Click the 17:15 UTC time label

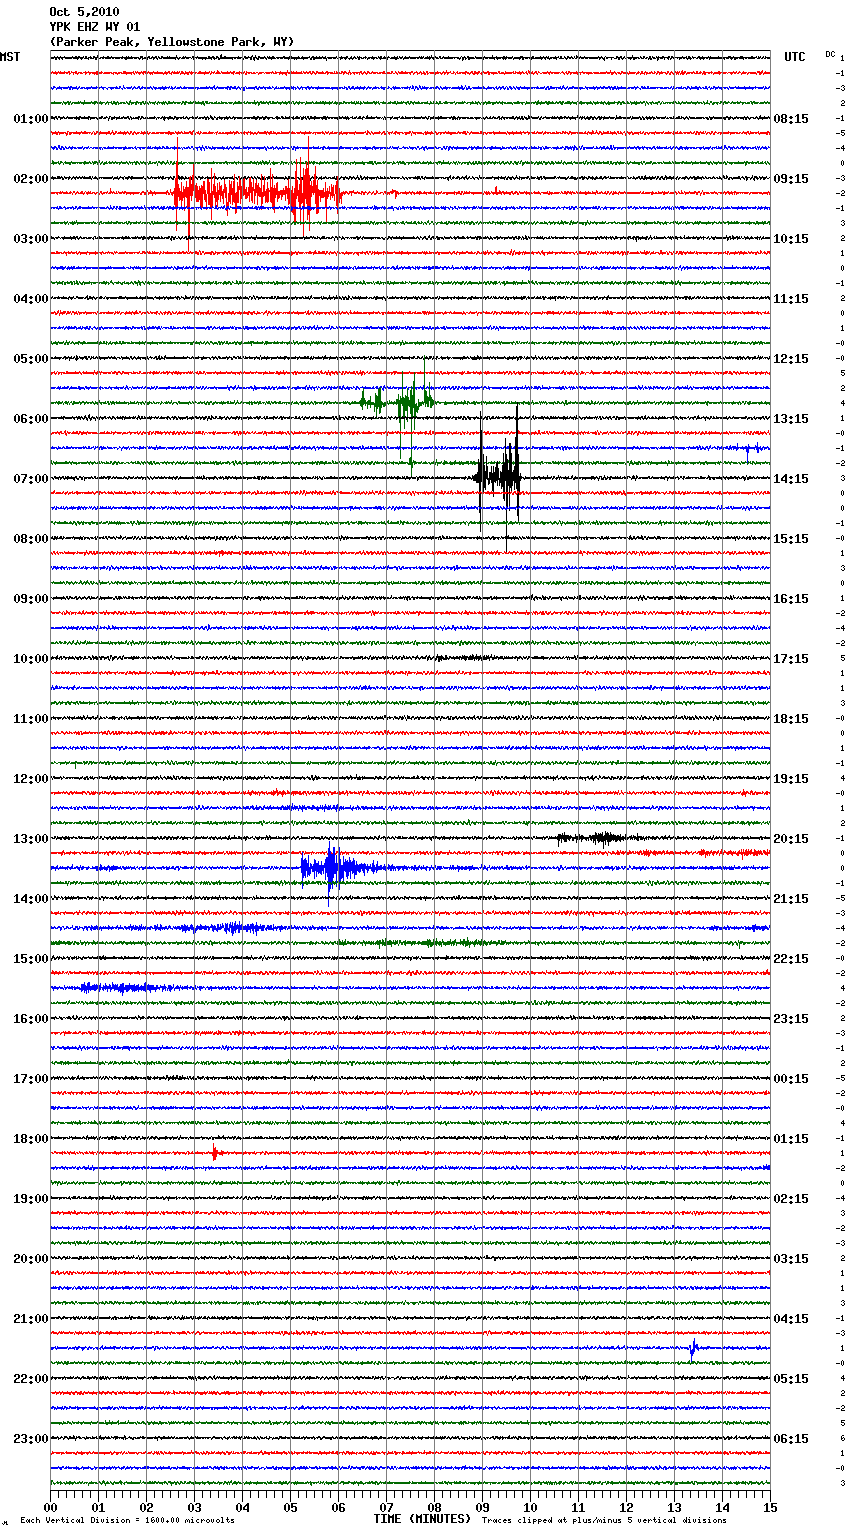[x=791, y=659]
